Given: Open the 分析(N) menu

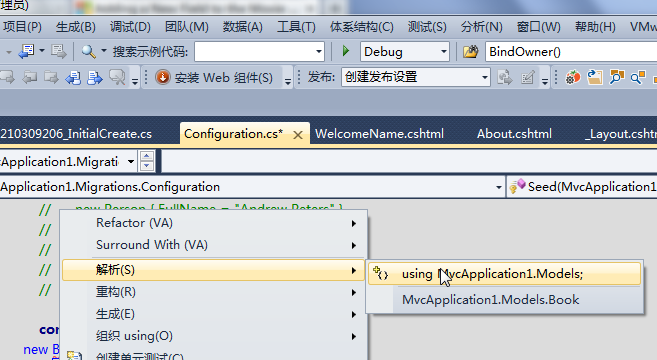Looking at the screenshot, I should [481, 27].
